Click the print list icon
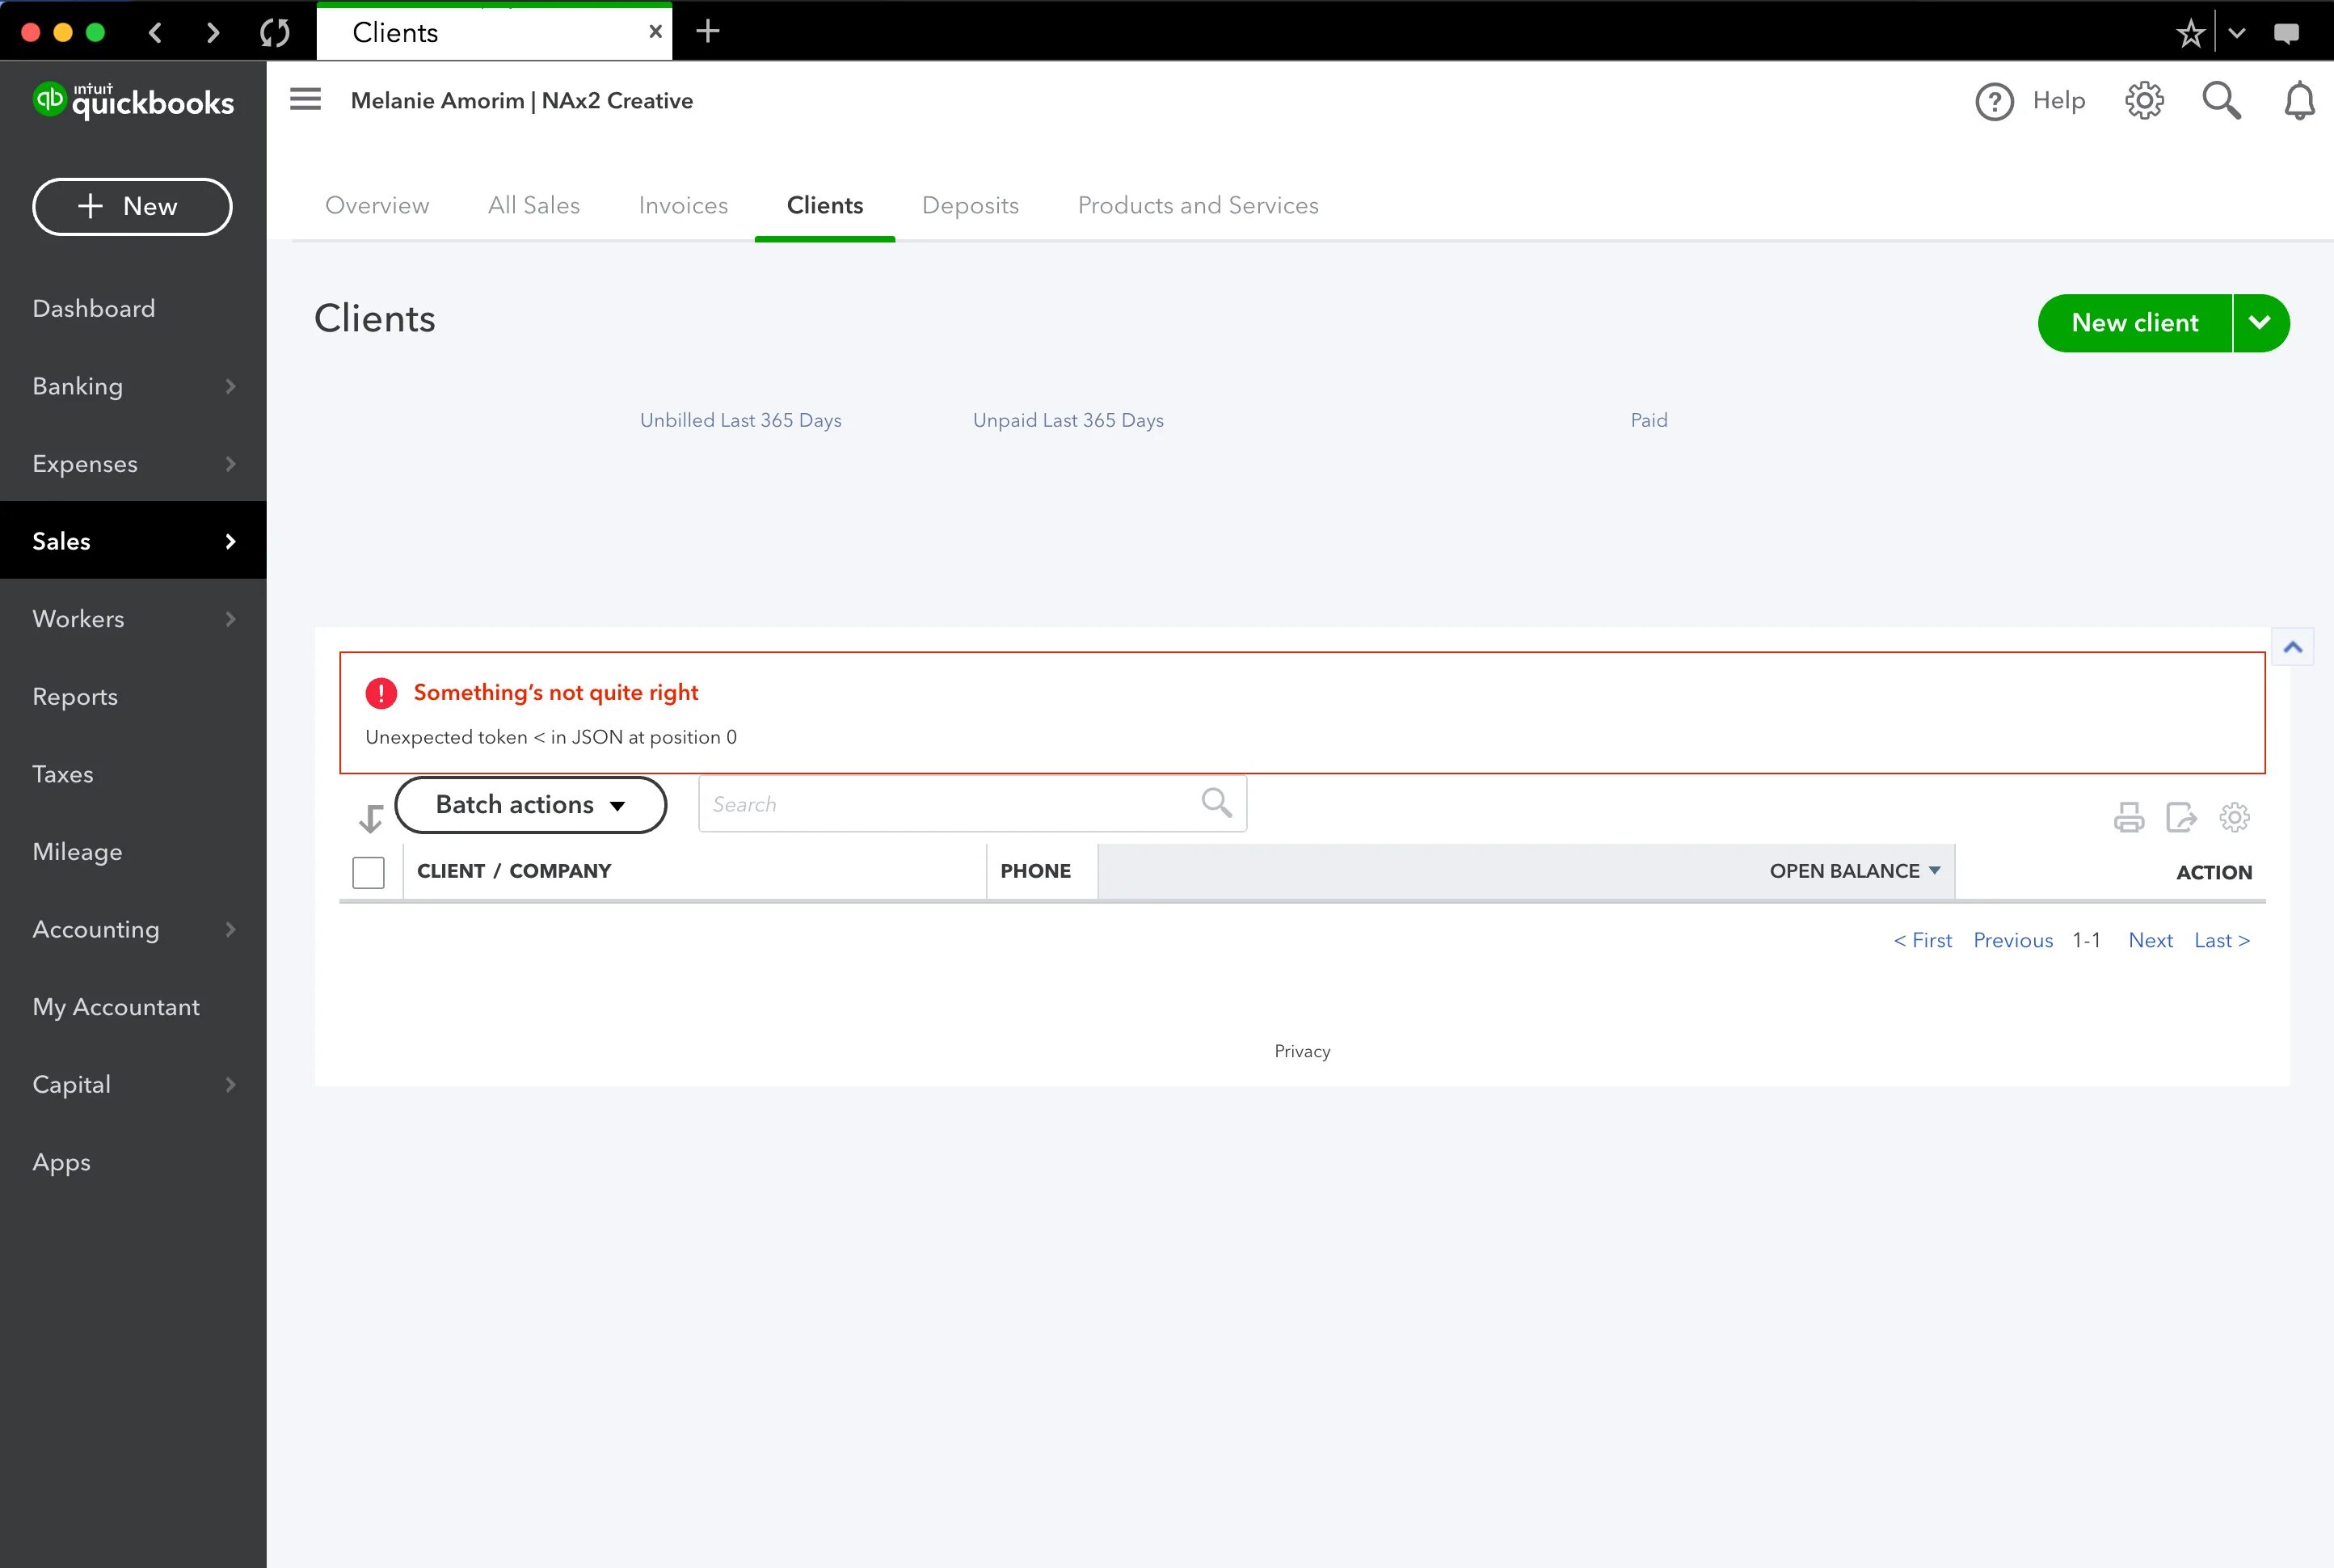2334x1568 pixels. 2128,817
